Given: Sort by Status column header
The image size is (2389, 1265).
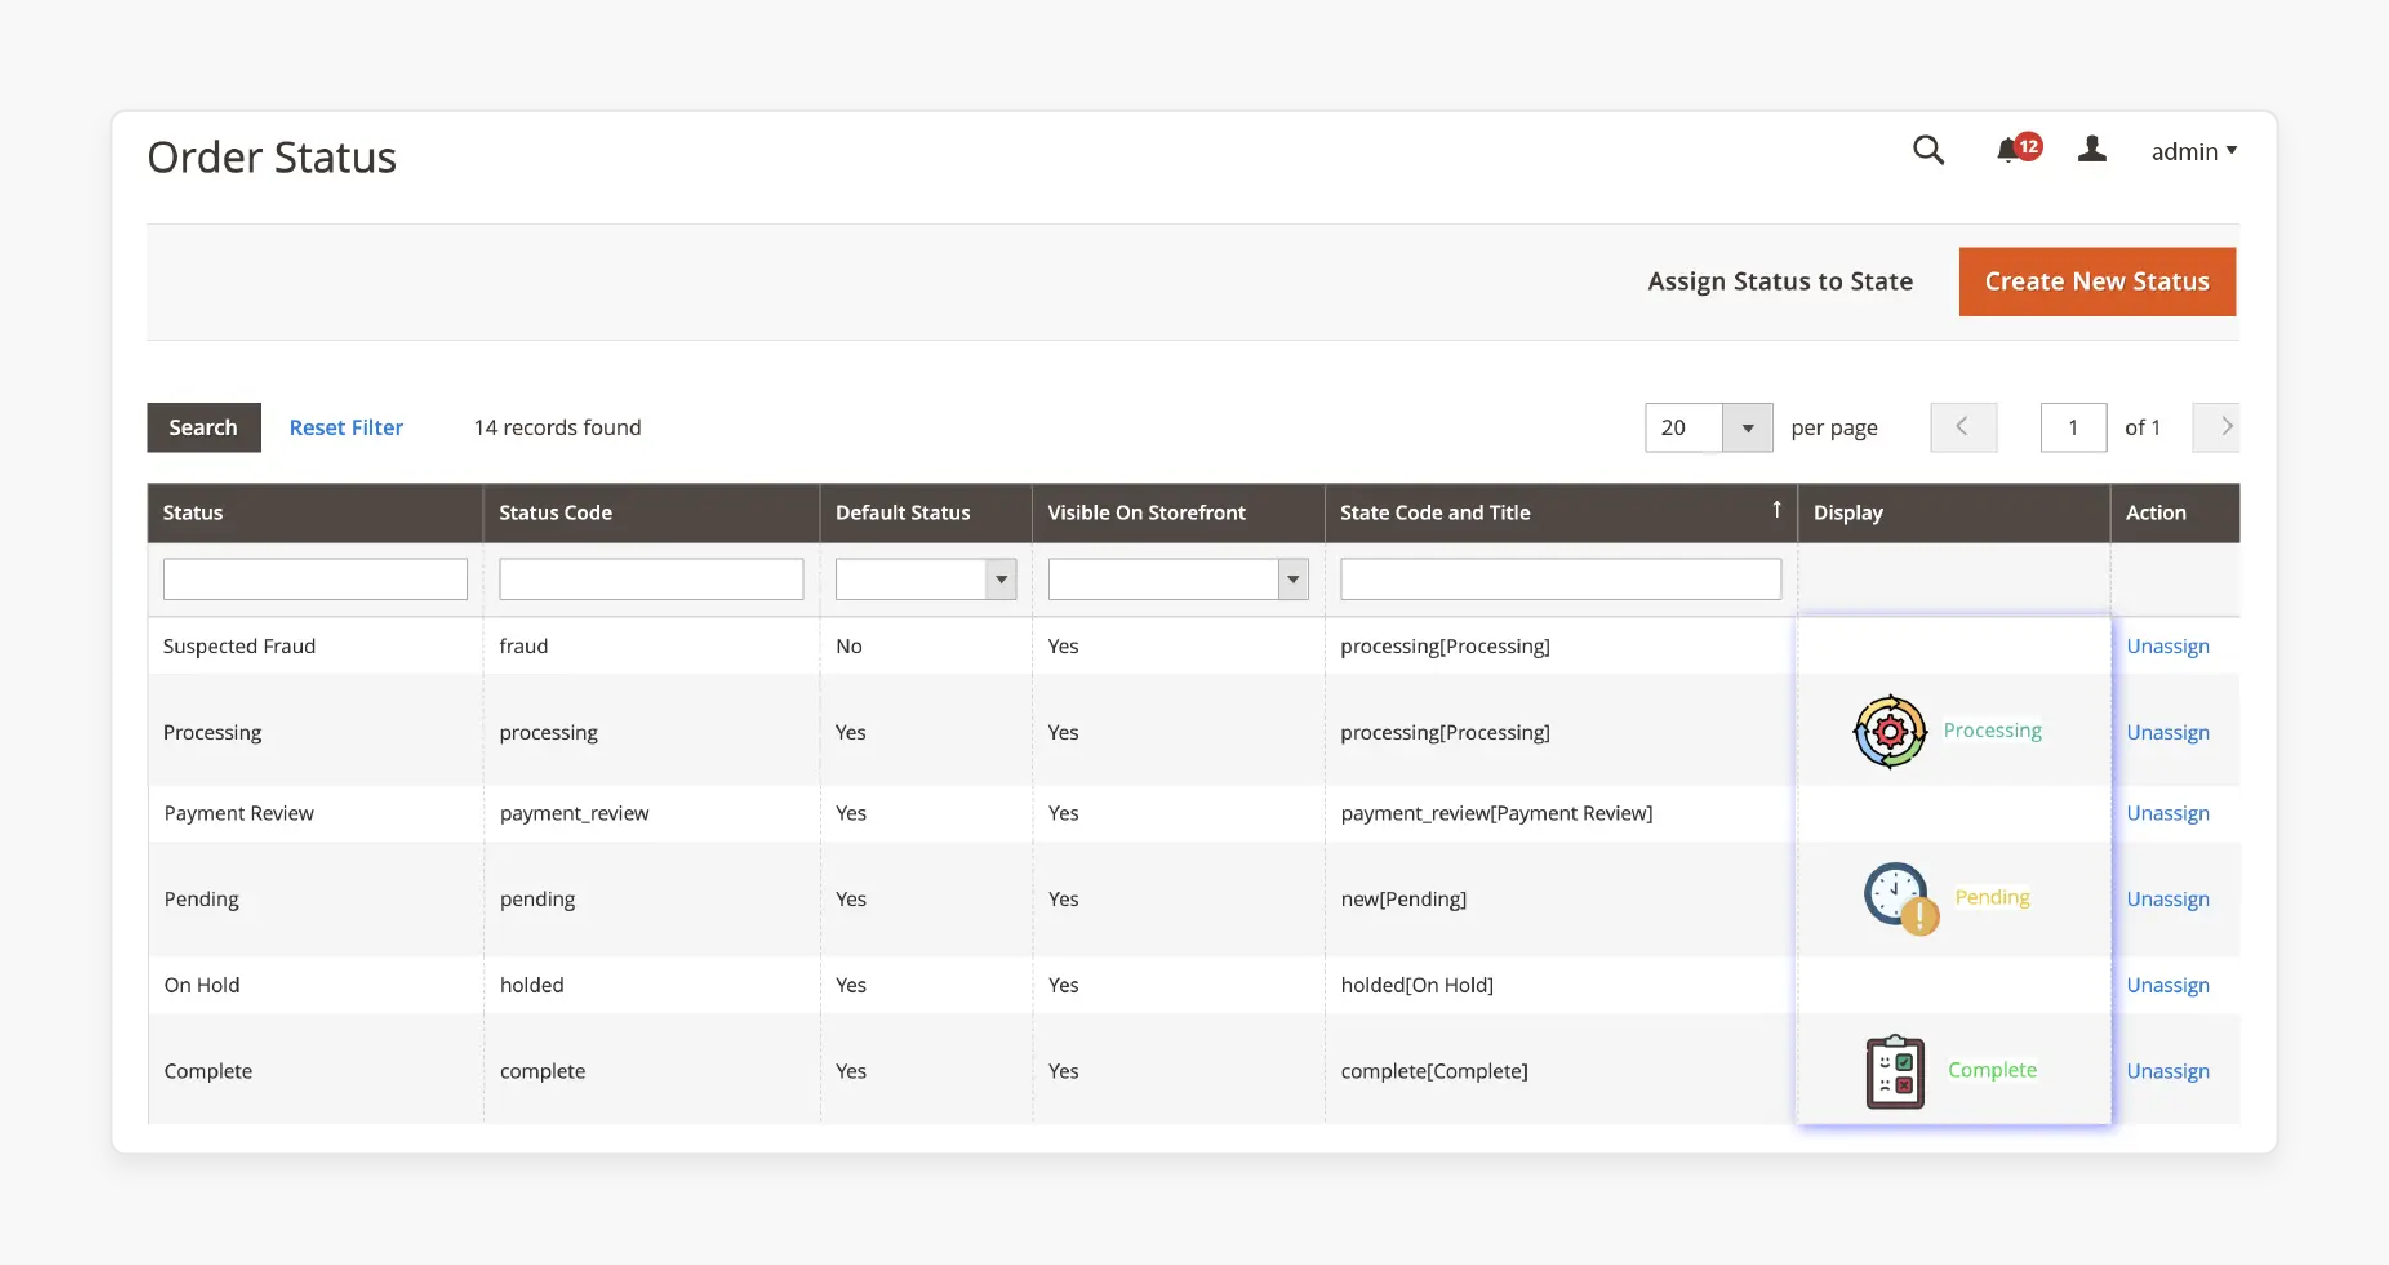Looking at the screenshot, I should (315, 513).
